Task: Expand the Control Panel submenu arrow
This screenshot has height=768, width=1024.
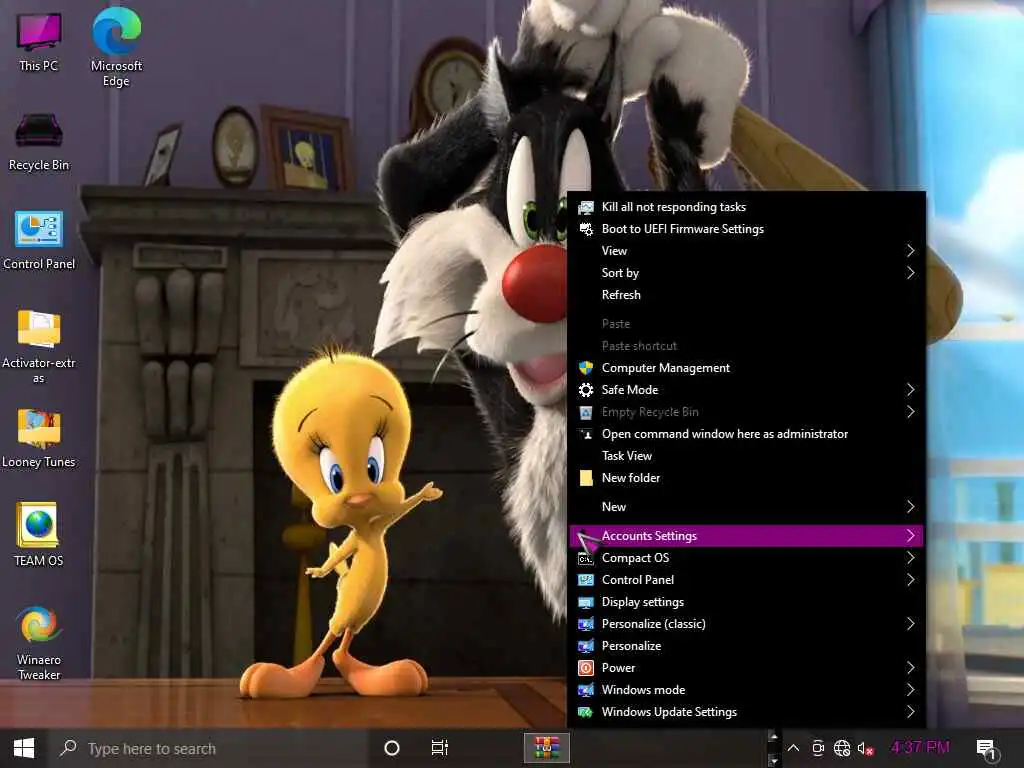Action: click(x=910, y=580)
